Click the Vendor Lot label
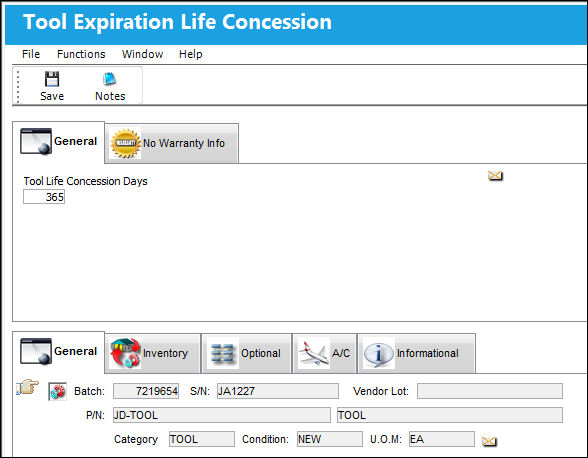Image resolution: width=588 pixels, height=458 pixels. [381, 391]
